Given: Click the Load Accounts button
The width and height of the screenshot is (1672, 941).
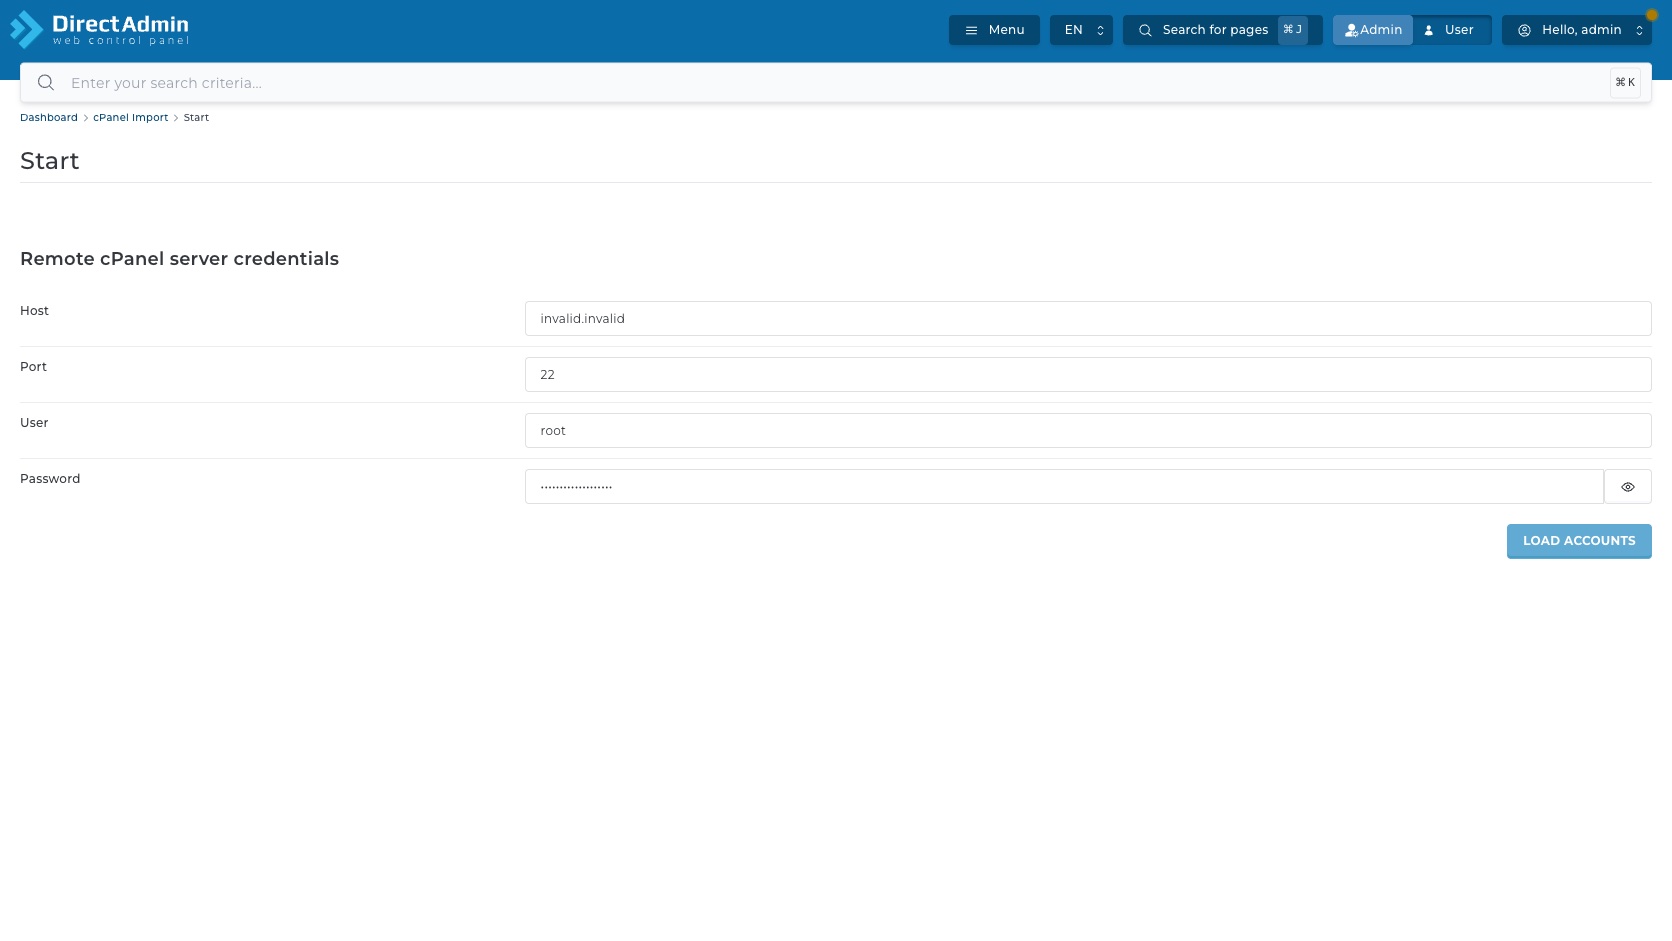Looking at the screenshot, I should pos(1579,541).
